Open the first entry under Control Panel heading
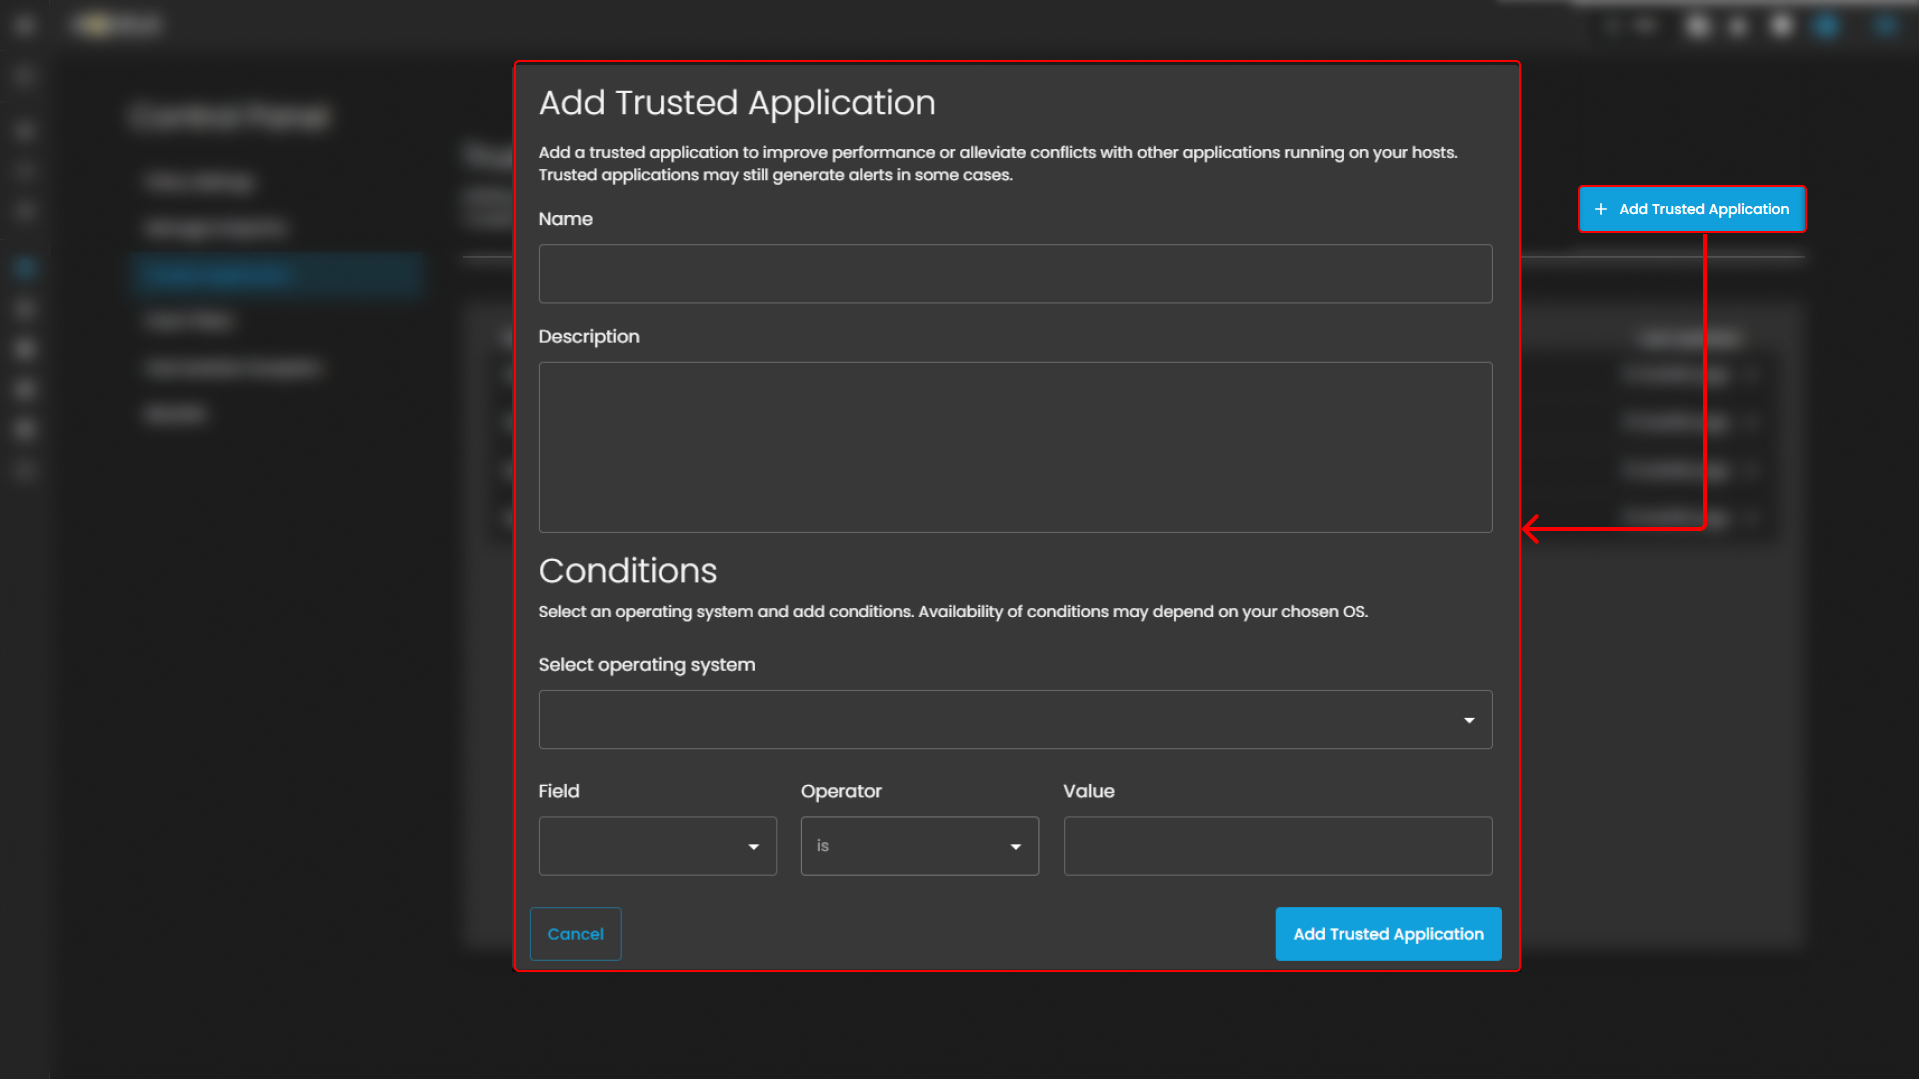1919x1079 pixels. [x=200, y=182]
